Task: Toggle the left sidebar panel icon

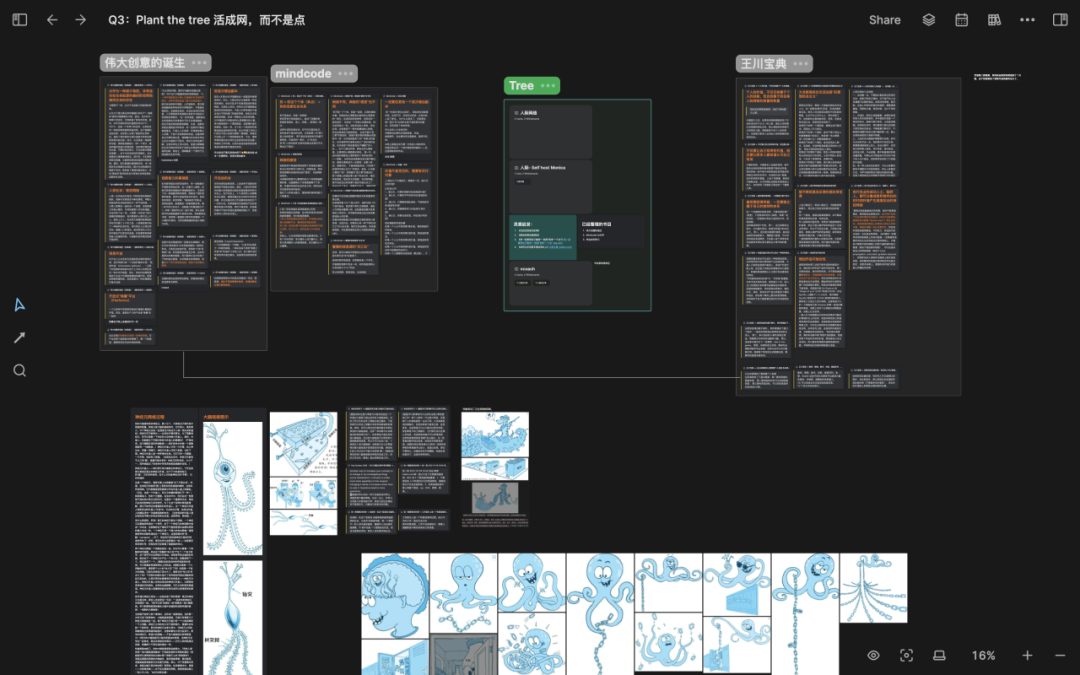Action: point(20,20)
